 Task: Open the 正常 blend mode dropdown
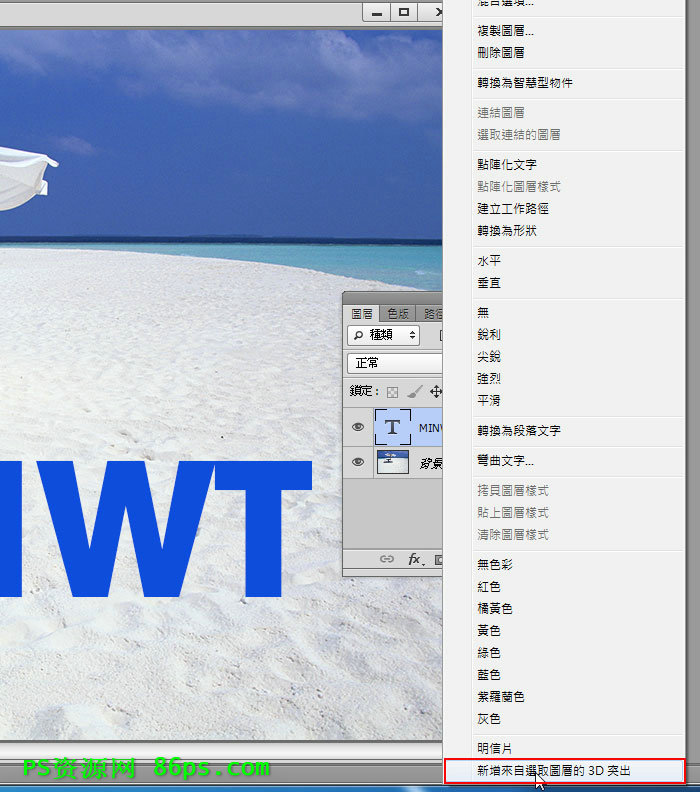(394, 363)
